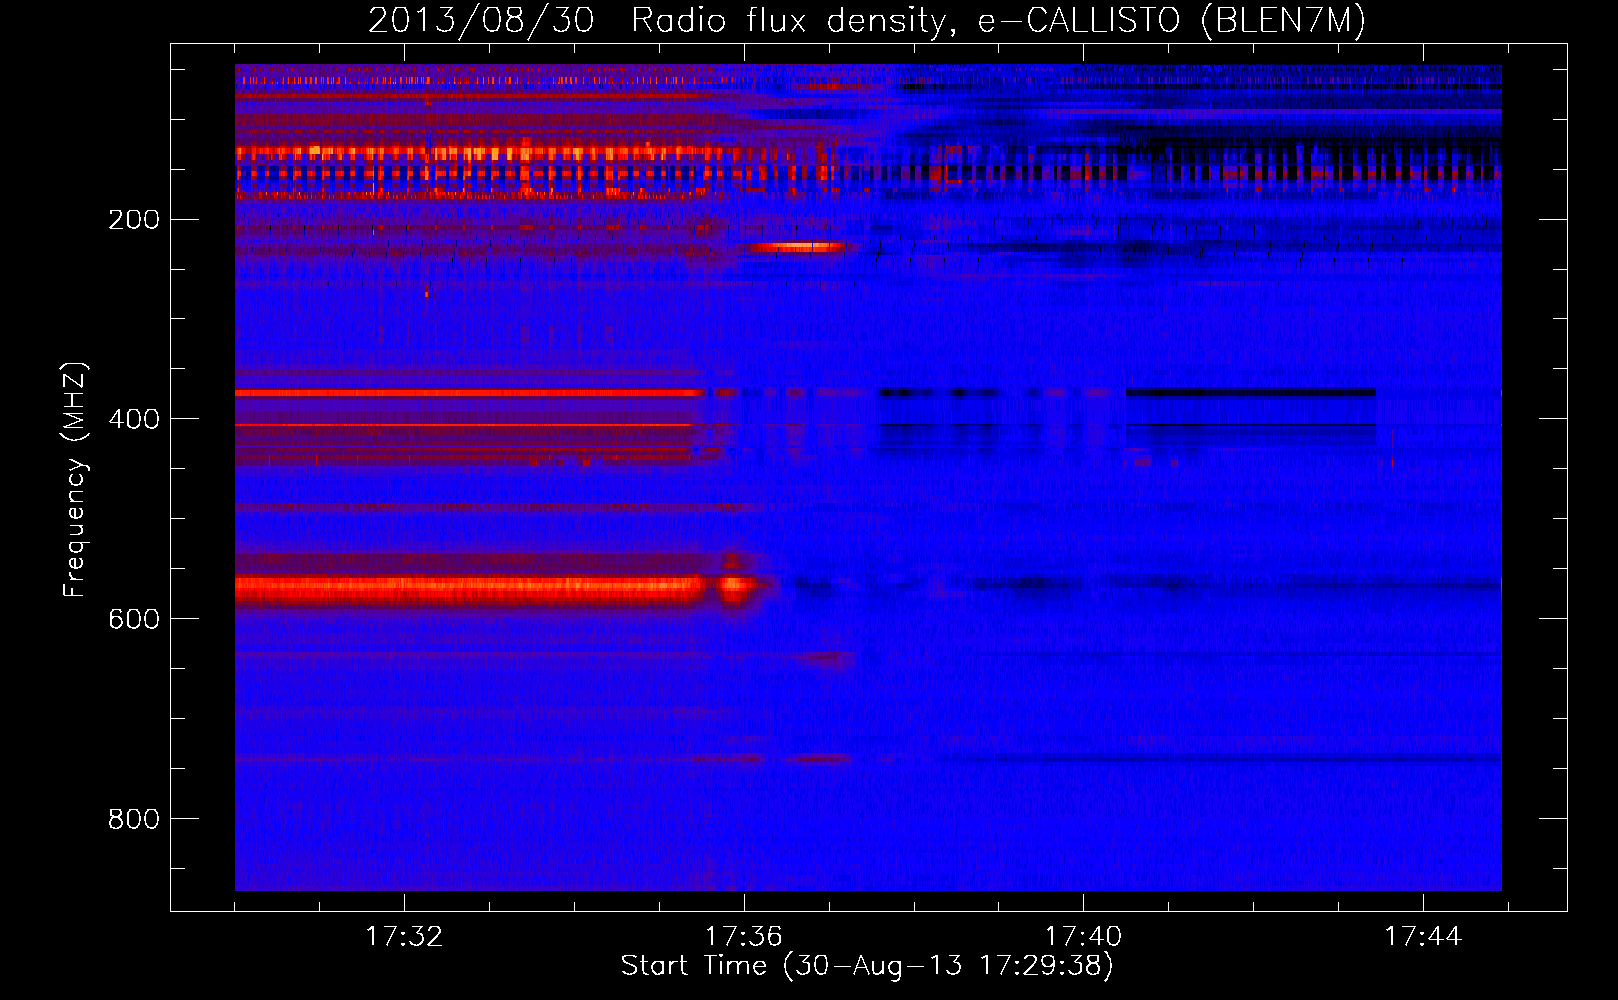This screenshot has width=1618, height=1000.
Task: Click the dark band near 375 MHz after 17:41
Action: 1250,393
